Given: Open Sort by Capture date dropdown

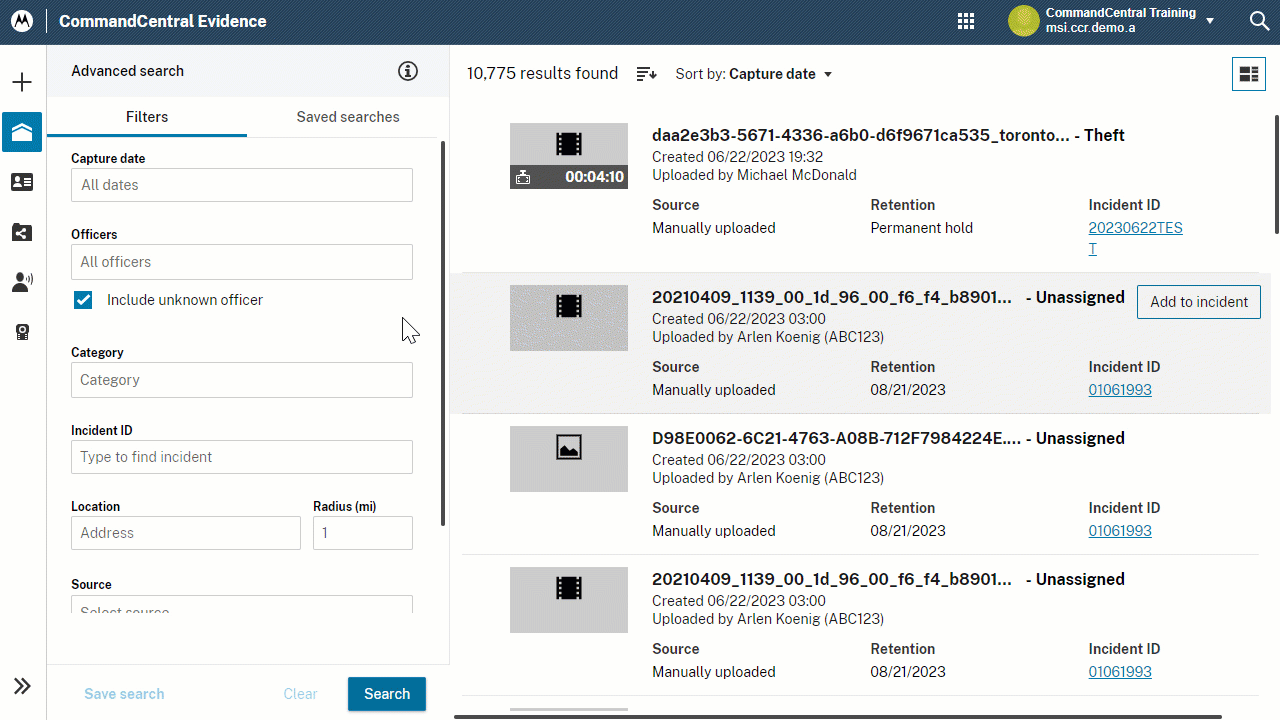Looking at the screenshot, I should pos(754,74).
